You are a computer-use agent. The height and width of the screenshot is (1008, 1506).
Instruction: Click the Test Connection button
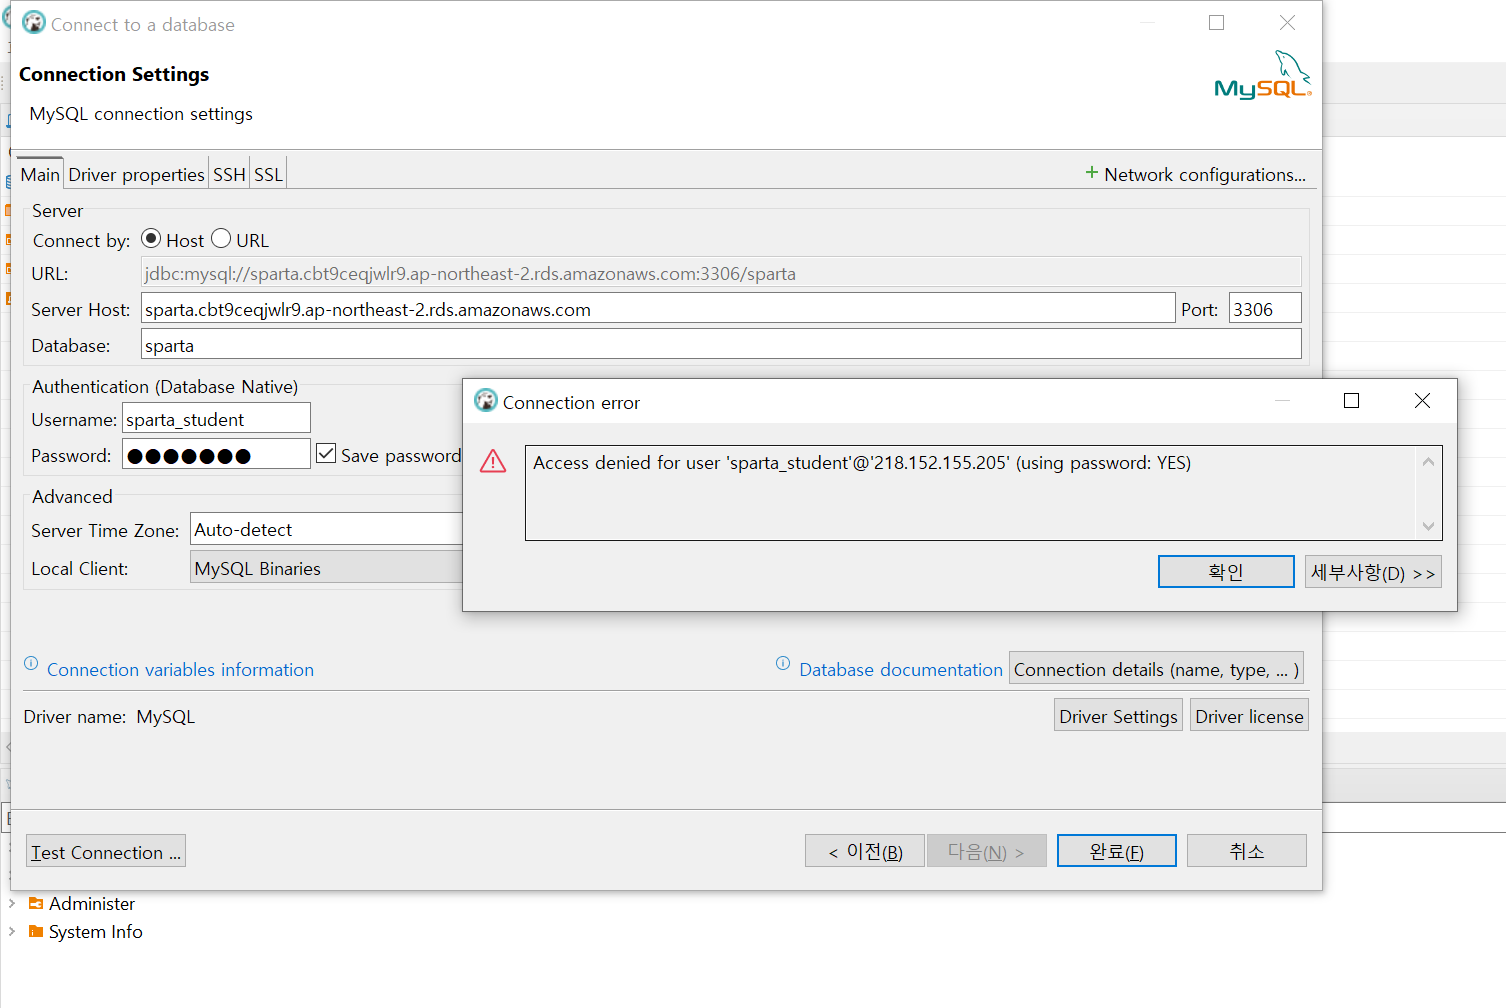tap(105, 851)
